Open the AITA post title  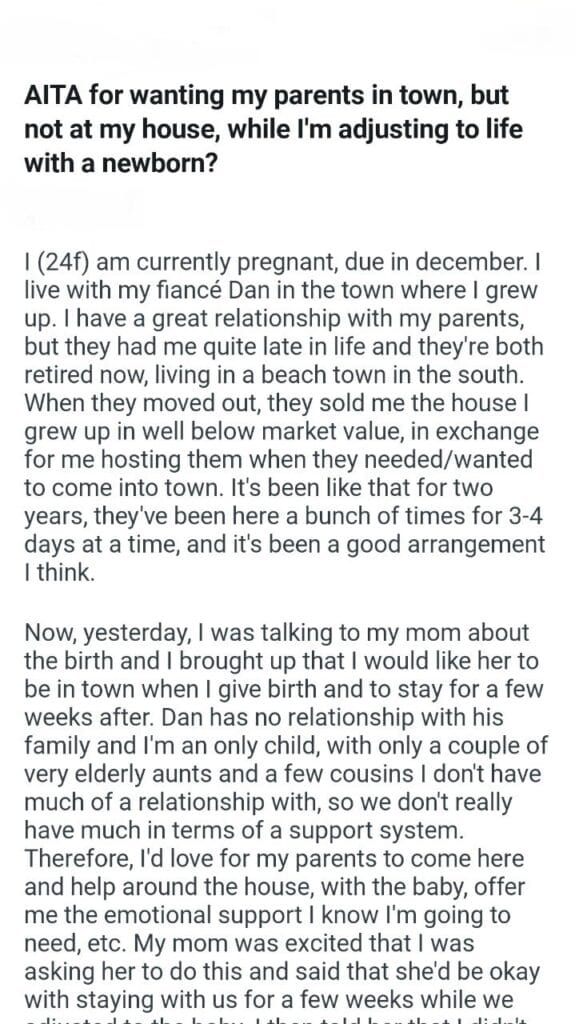273,129
